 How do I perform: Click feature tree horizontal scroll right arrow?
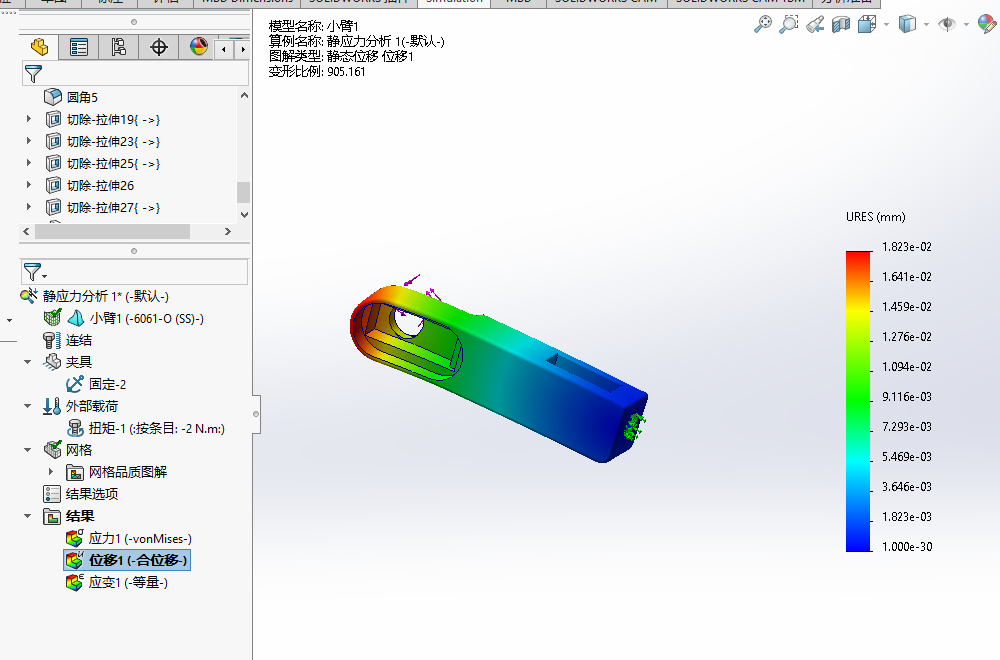[228, 231]
